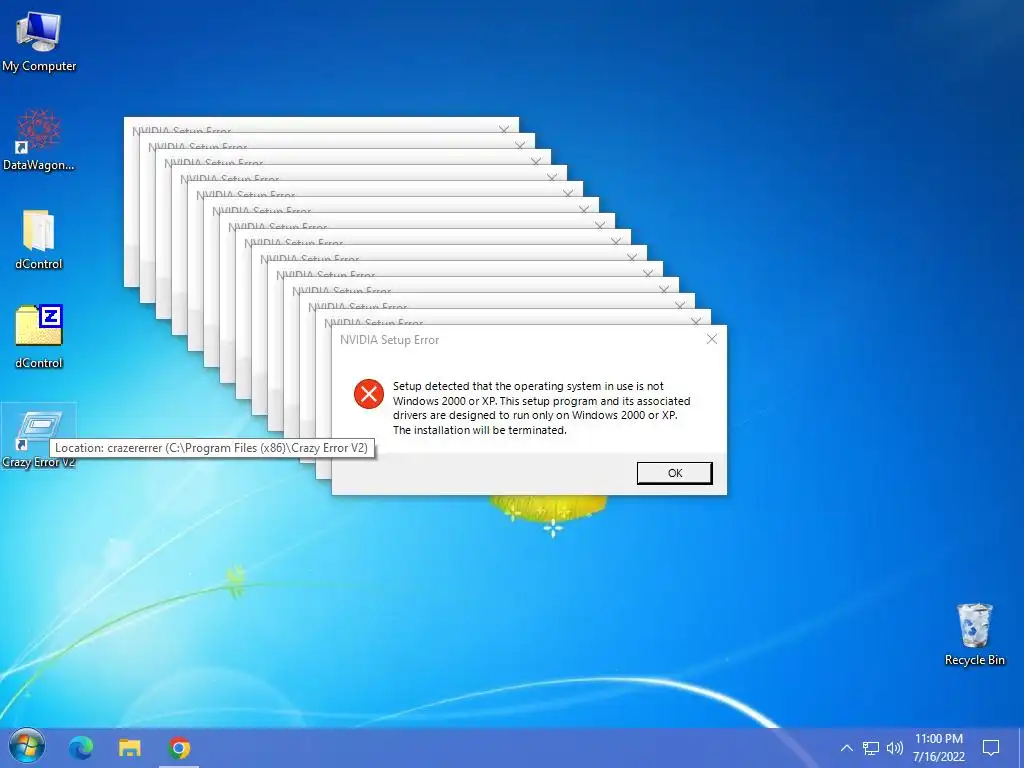This screenshot has height=768, width=1024.
Task: Click the red error icon in the dialog
Action: click(369, 394)
